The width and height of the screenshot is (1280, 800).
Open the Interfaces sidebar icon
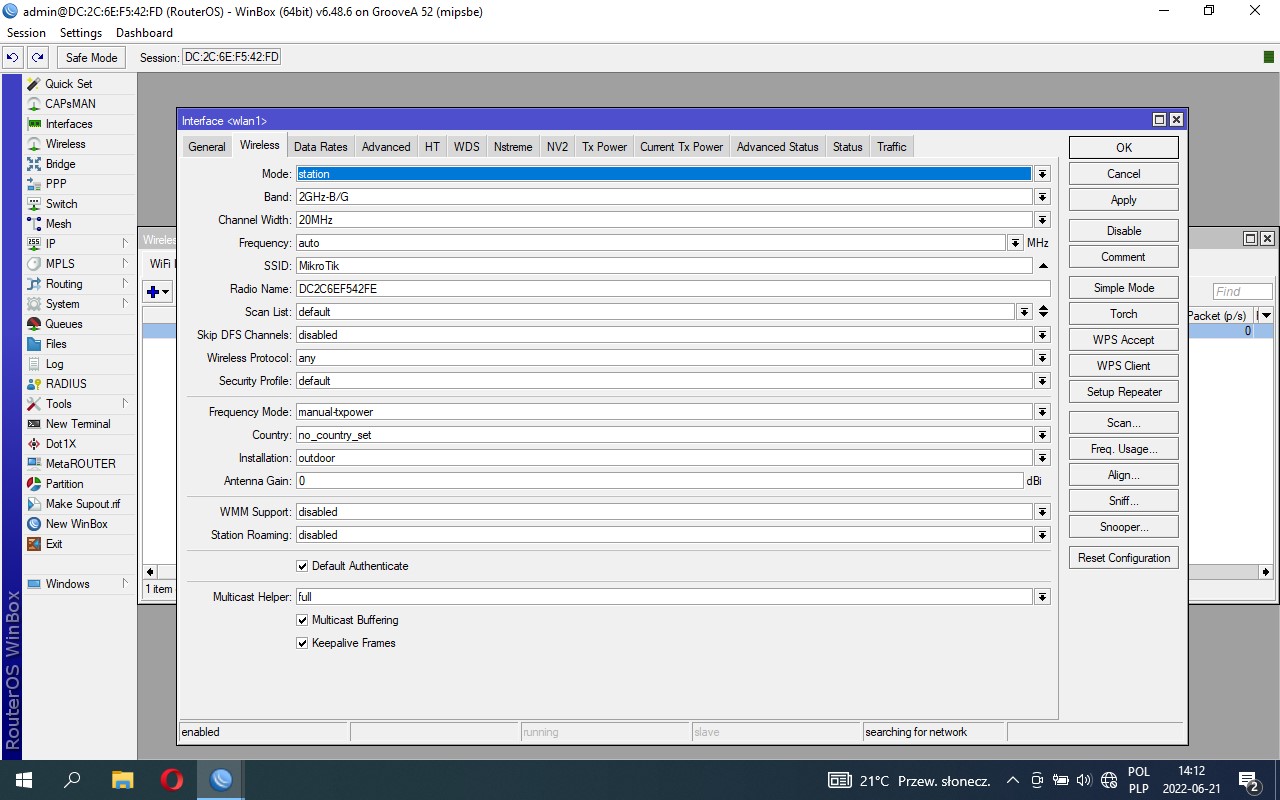click(x=34, y=124)
